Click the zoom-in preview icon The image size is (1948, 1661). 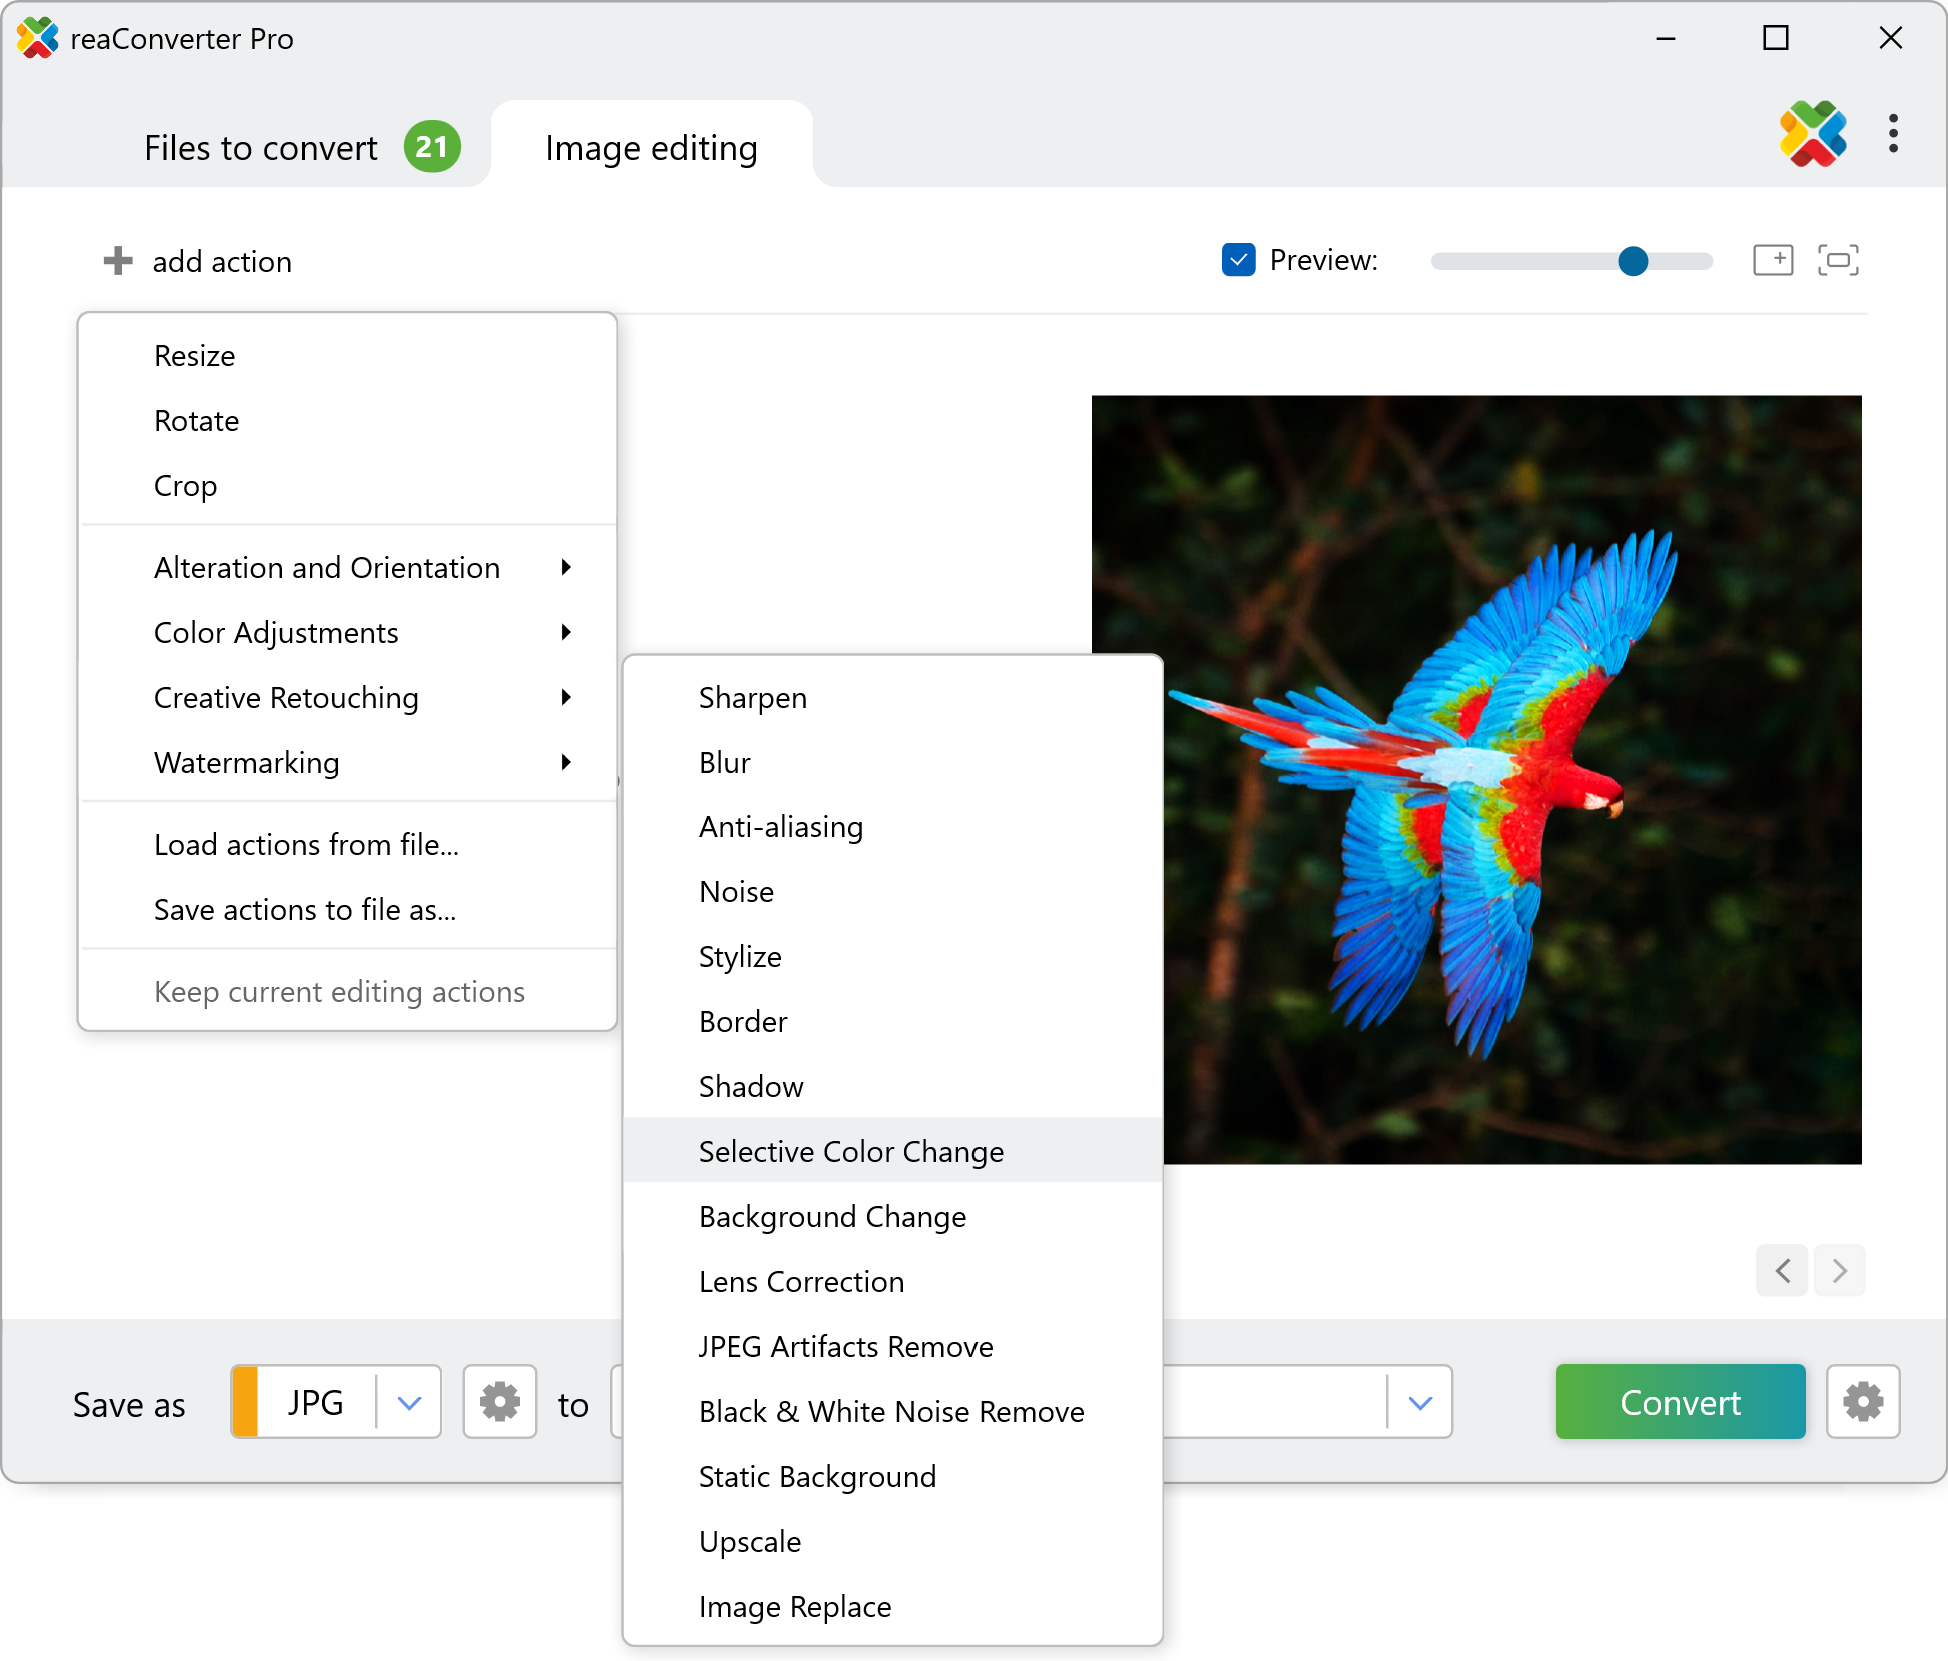(x=1773, y=260)
